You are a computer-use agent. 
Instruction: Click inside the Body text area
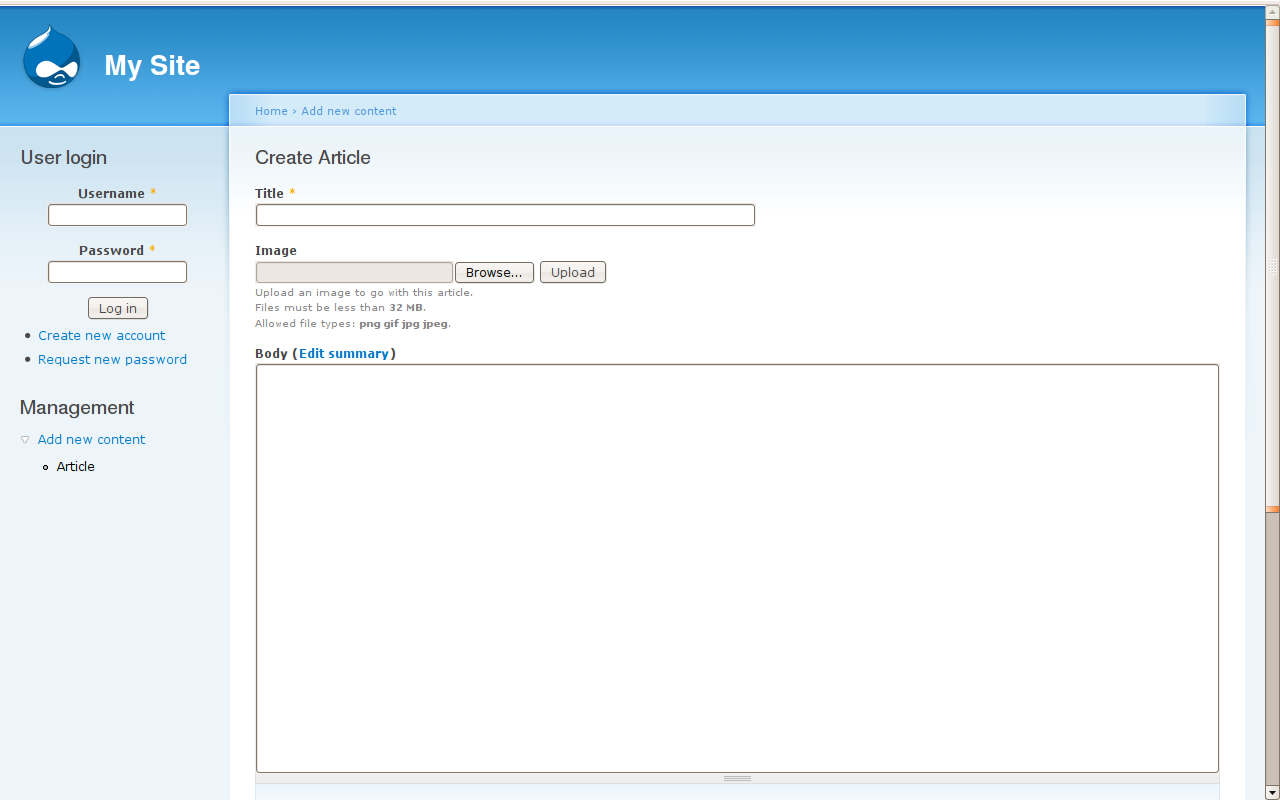tap(737, 567)
